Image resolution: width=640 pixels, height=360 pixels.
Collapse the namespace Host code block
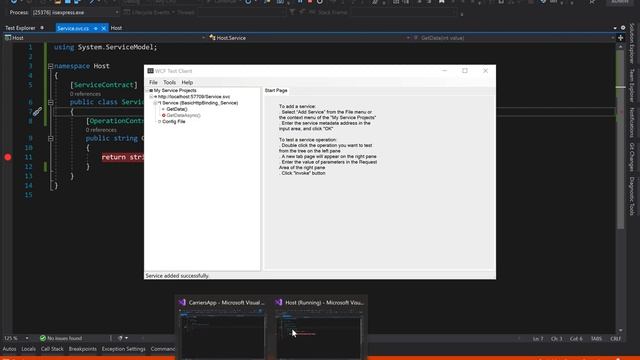(51, 66)
